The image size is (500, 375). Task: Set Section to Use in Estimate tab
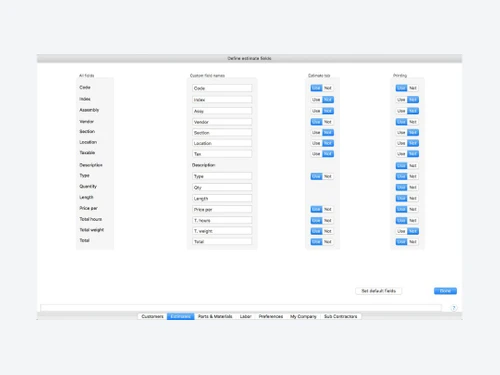tap(316, 133)
